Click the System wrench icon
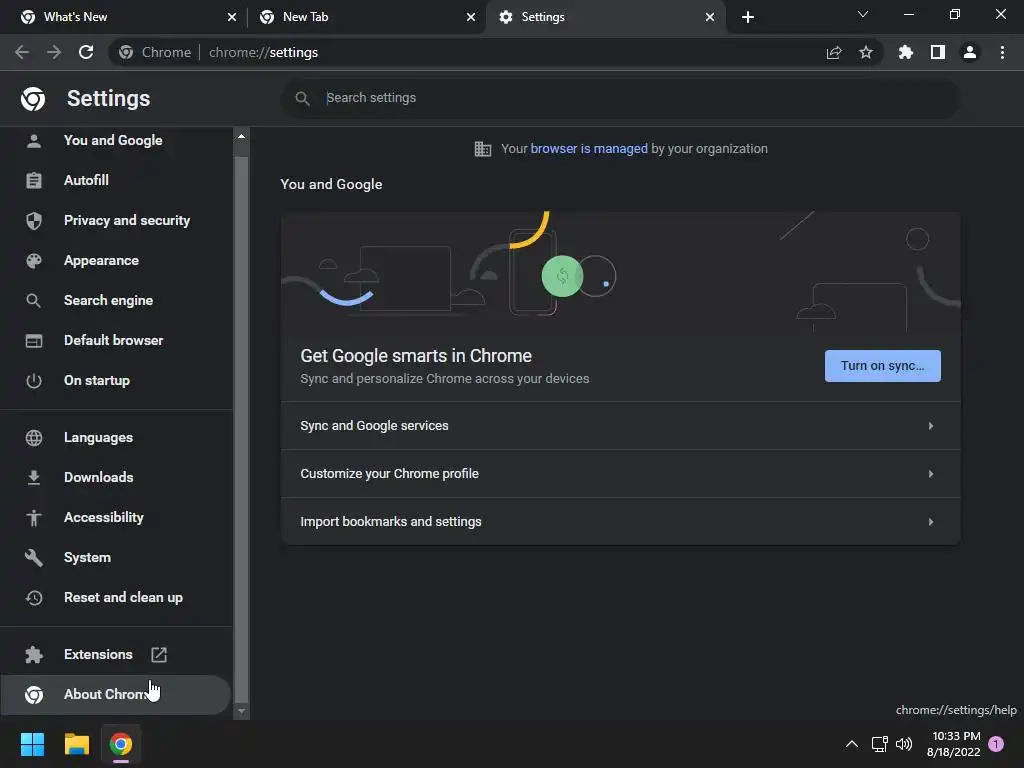Screen dimensions: 1024x768 pyautogui.click(x=34, y=558)
